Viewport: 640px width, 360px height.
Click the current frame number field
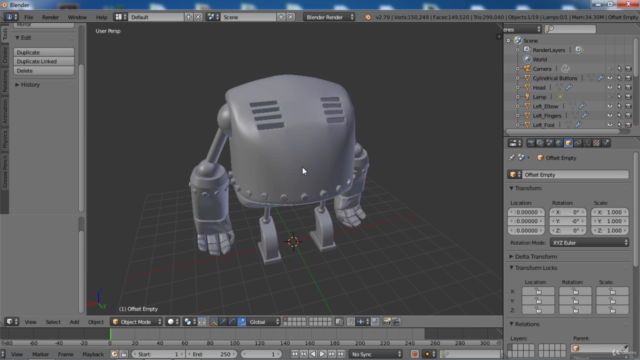point(261,354)
